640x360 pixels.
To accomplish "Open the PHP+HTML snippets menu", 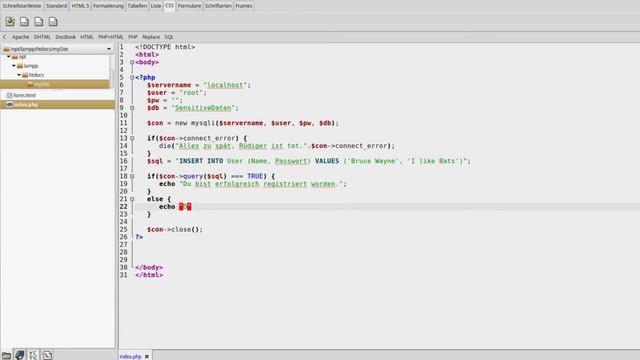I will pos(111,37).
